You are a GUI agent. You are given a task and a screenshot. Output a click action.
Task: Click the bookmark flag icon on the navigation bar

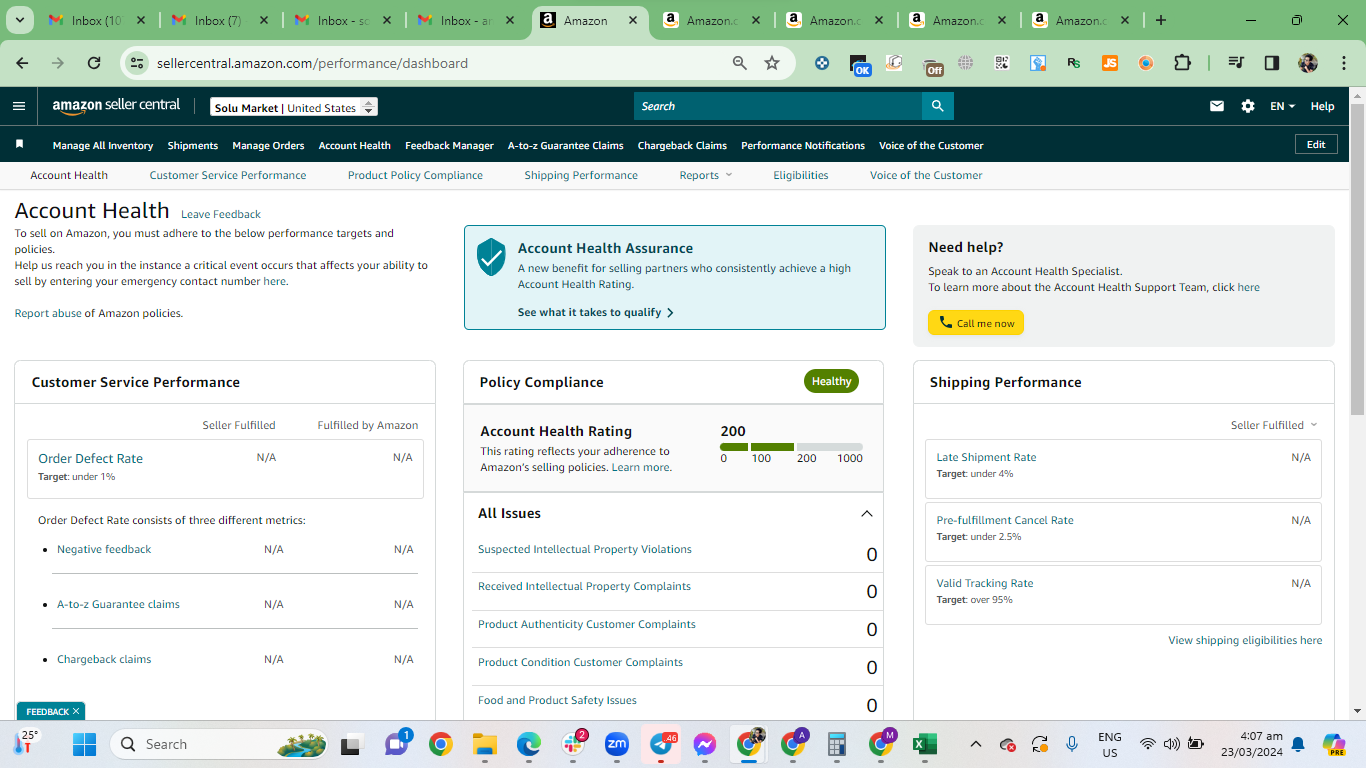click(x=19, y=145)
